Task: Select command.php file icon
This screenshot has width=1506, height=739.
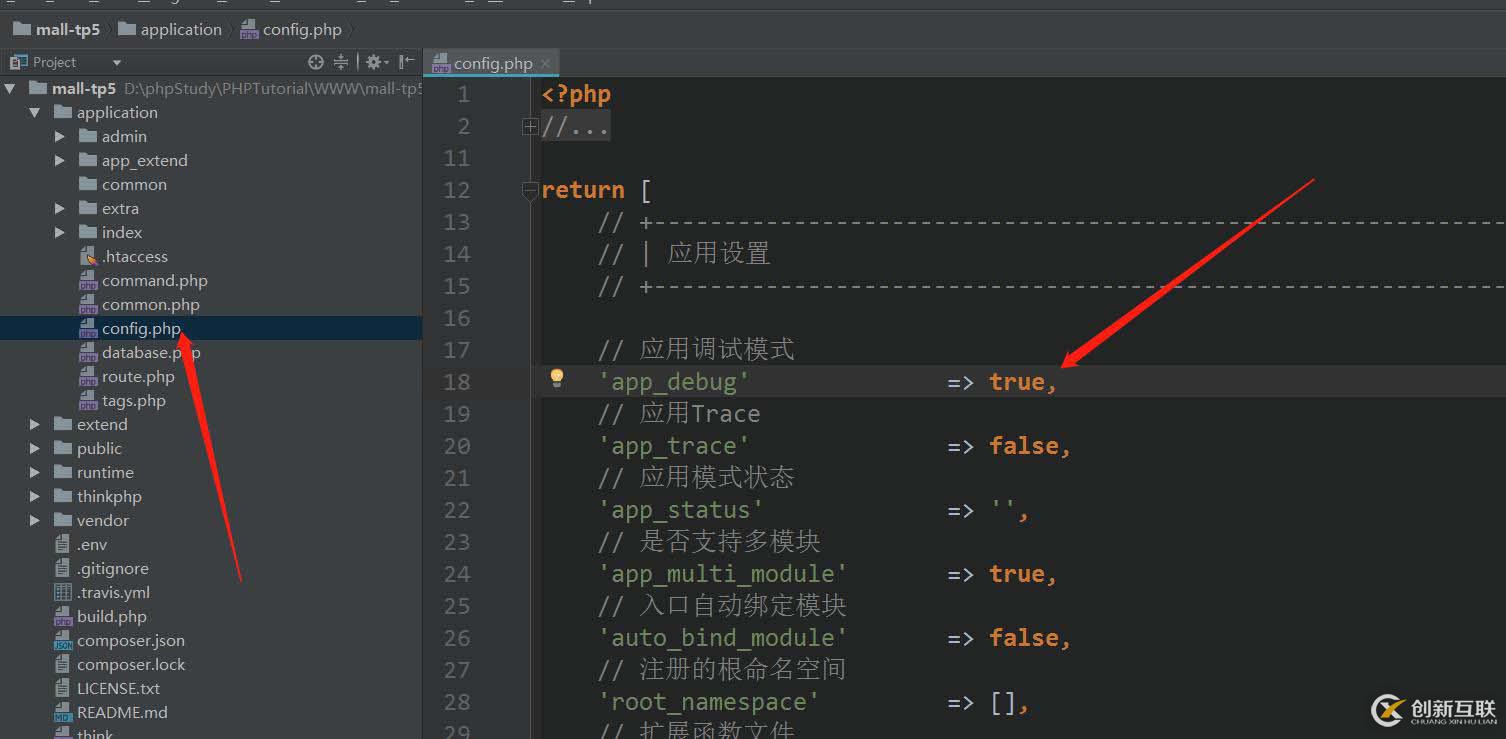Action: 87,281
